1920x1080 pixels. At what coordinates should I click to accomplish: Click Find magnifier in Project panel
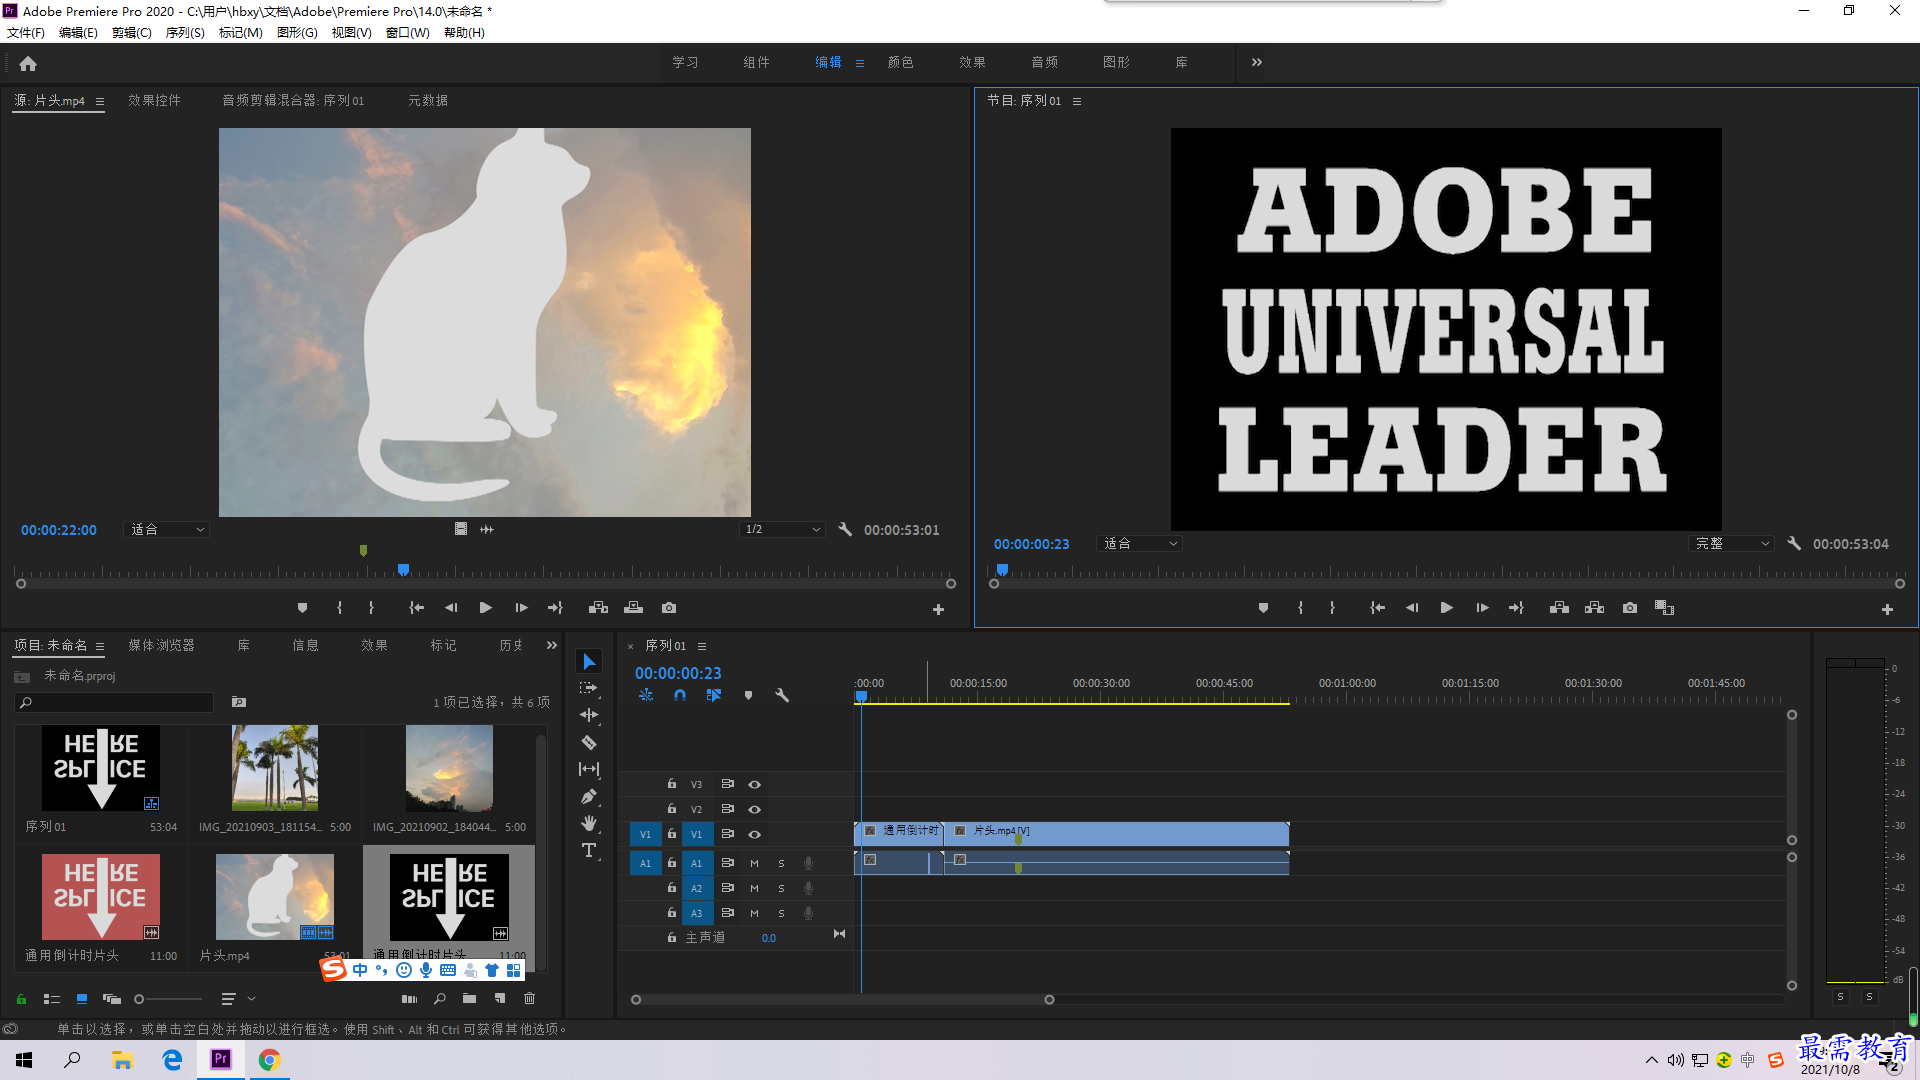click(x=440, y=998)
